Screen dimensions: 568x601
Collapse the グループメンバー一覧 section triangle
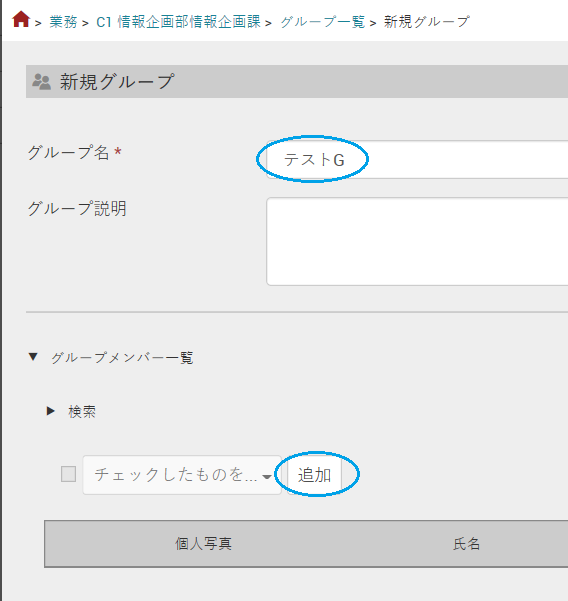pyautogui.click(x=33, y=357)
